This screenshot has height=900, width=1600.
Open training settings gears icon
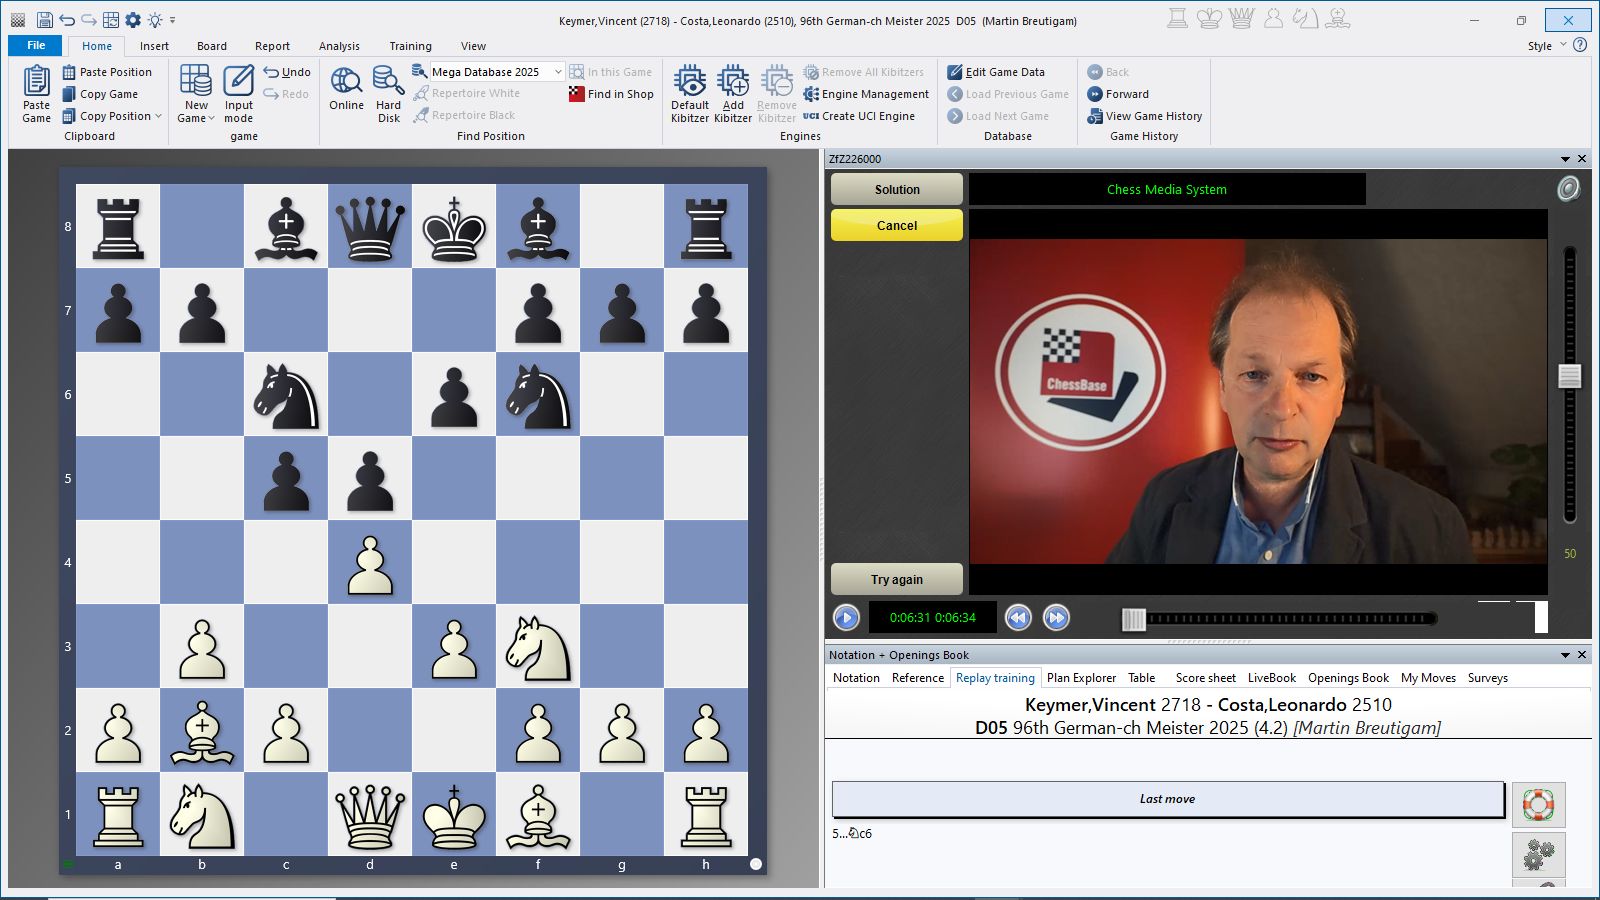point(1538,855)
